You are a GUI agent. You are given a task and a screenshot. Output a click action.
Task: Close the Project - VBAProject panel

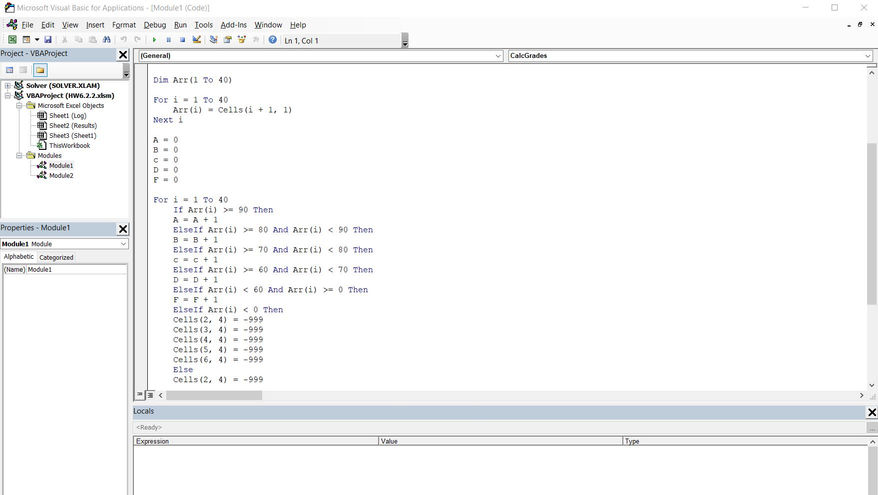[x=123, y=54]
